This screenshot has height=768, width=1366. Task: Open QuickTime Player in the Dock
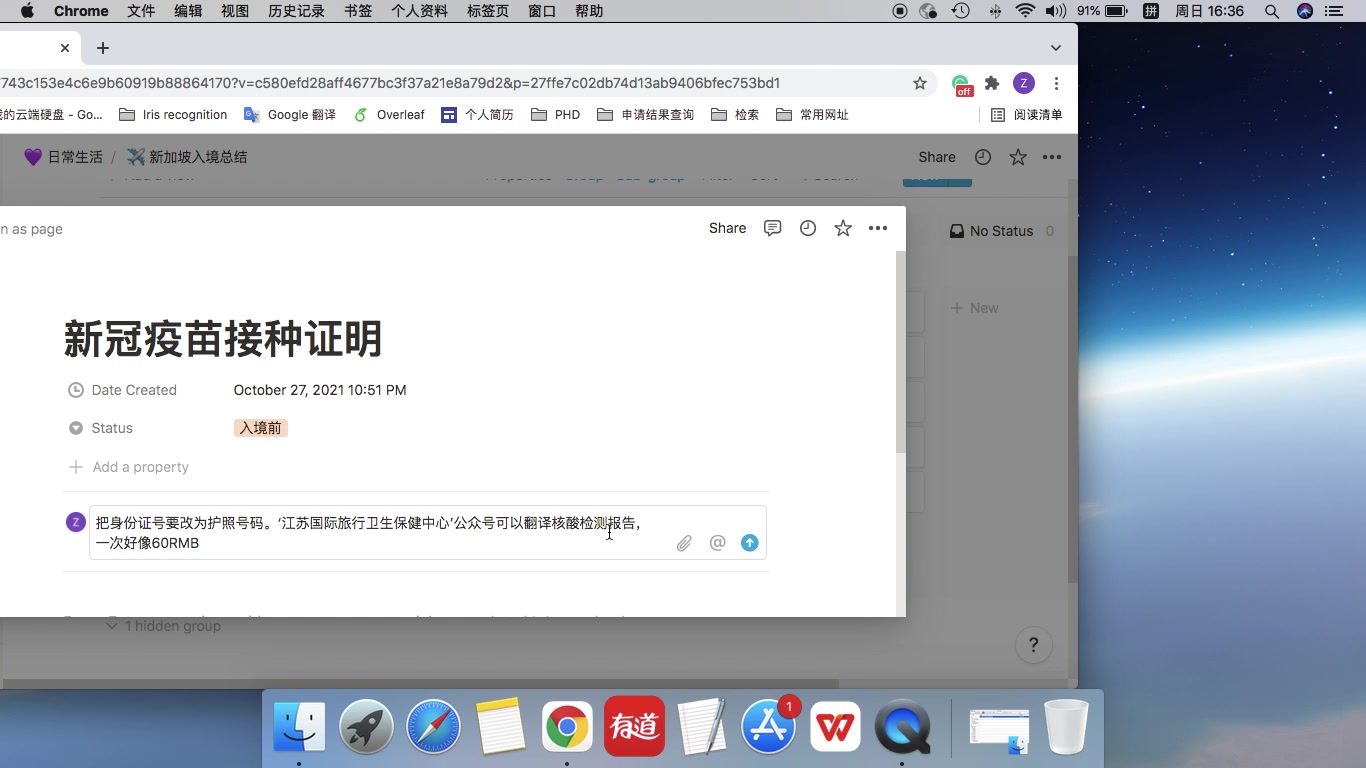(902, 726)
